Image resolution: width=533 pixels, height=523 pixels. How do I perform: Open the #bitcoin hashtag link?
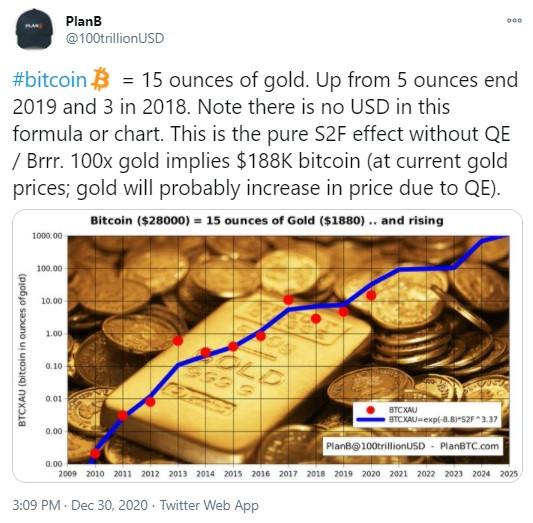[x=50, y=80]
